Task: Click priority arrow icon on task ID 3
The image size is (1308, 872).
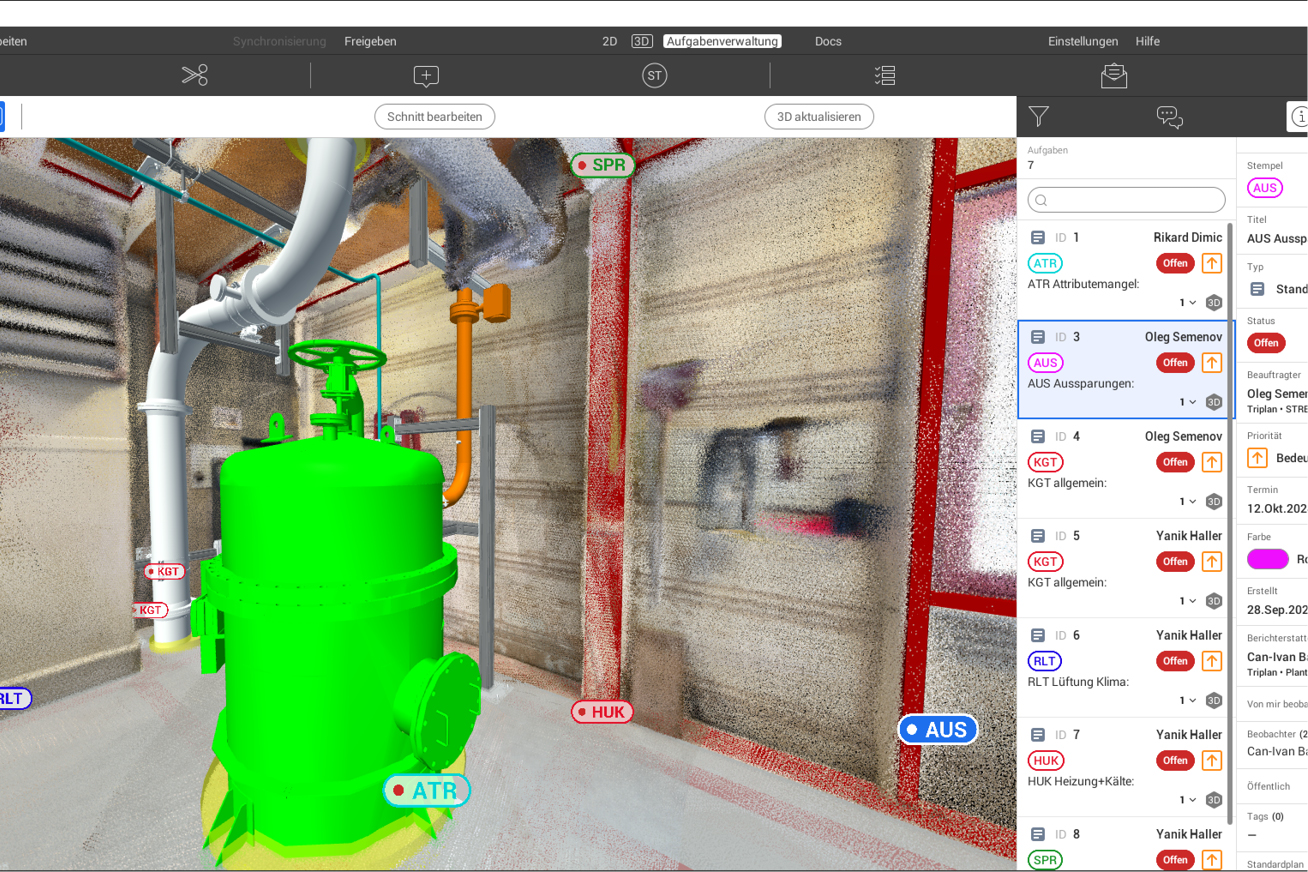Action: tap(1212, 362)
